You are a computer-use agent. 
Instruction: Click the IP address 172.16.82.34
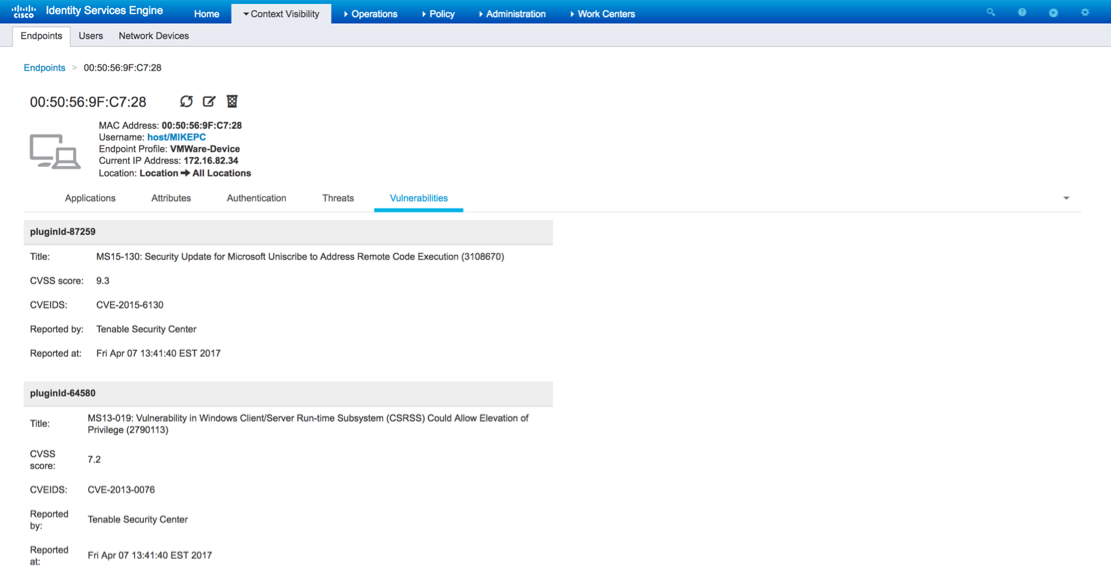[x=211, y=161]
